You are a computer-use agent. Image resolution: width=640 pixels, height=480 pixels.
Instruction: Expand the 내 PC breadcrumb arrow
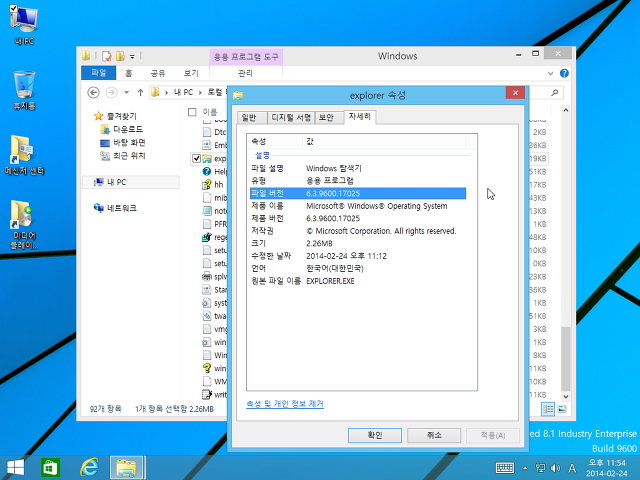pos(200,93)
